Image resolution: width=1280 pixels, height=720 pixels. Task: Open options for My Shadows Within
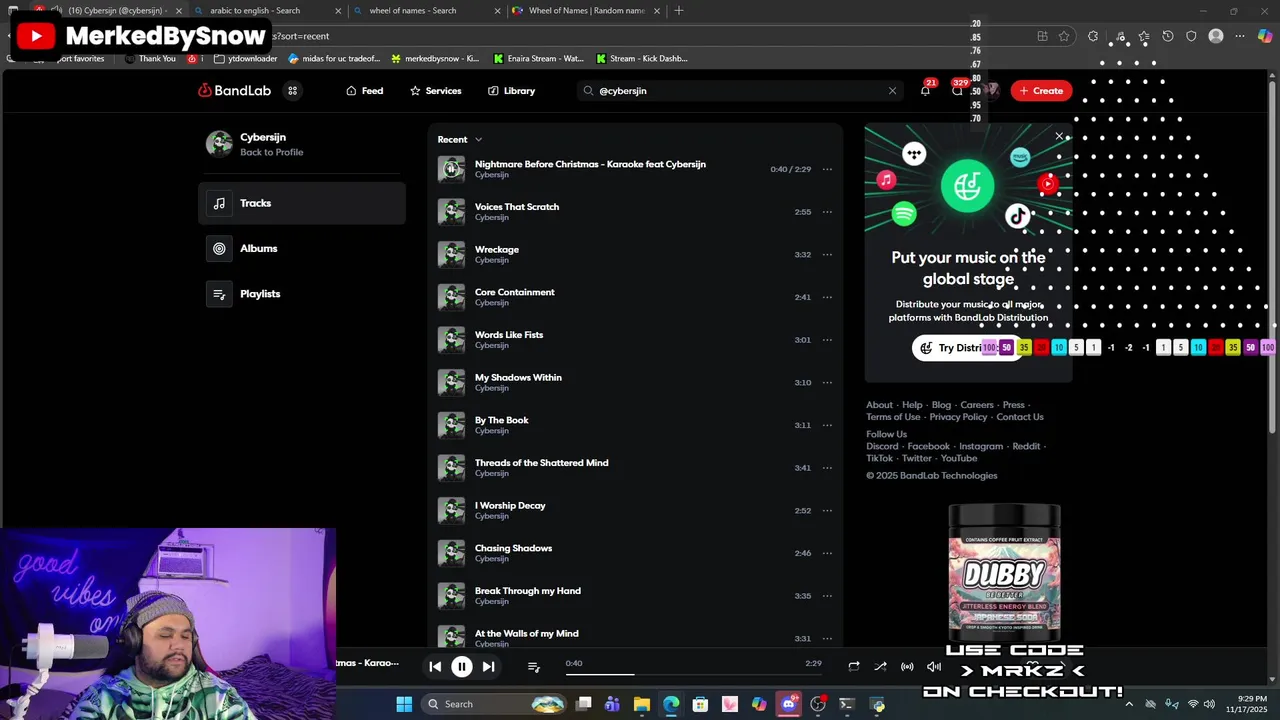click(827, 383)
